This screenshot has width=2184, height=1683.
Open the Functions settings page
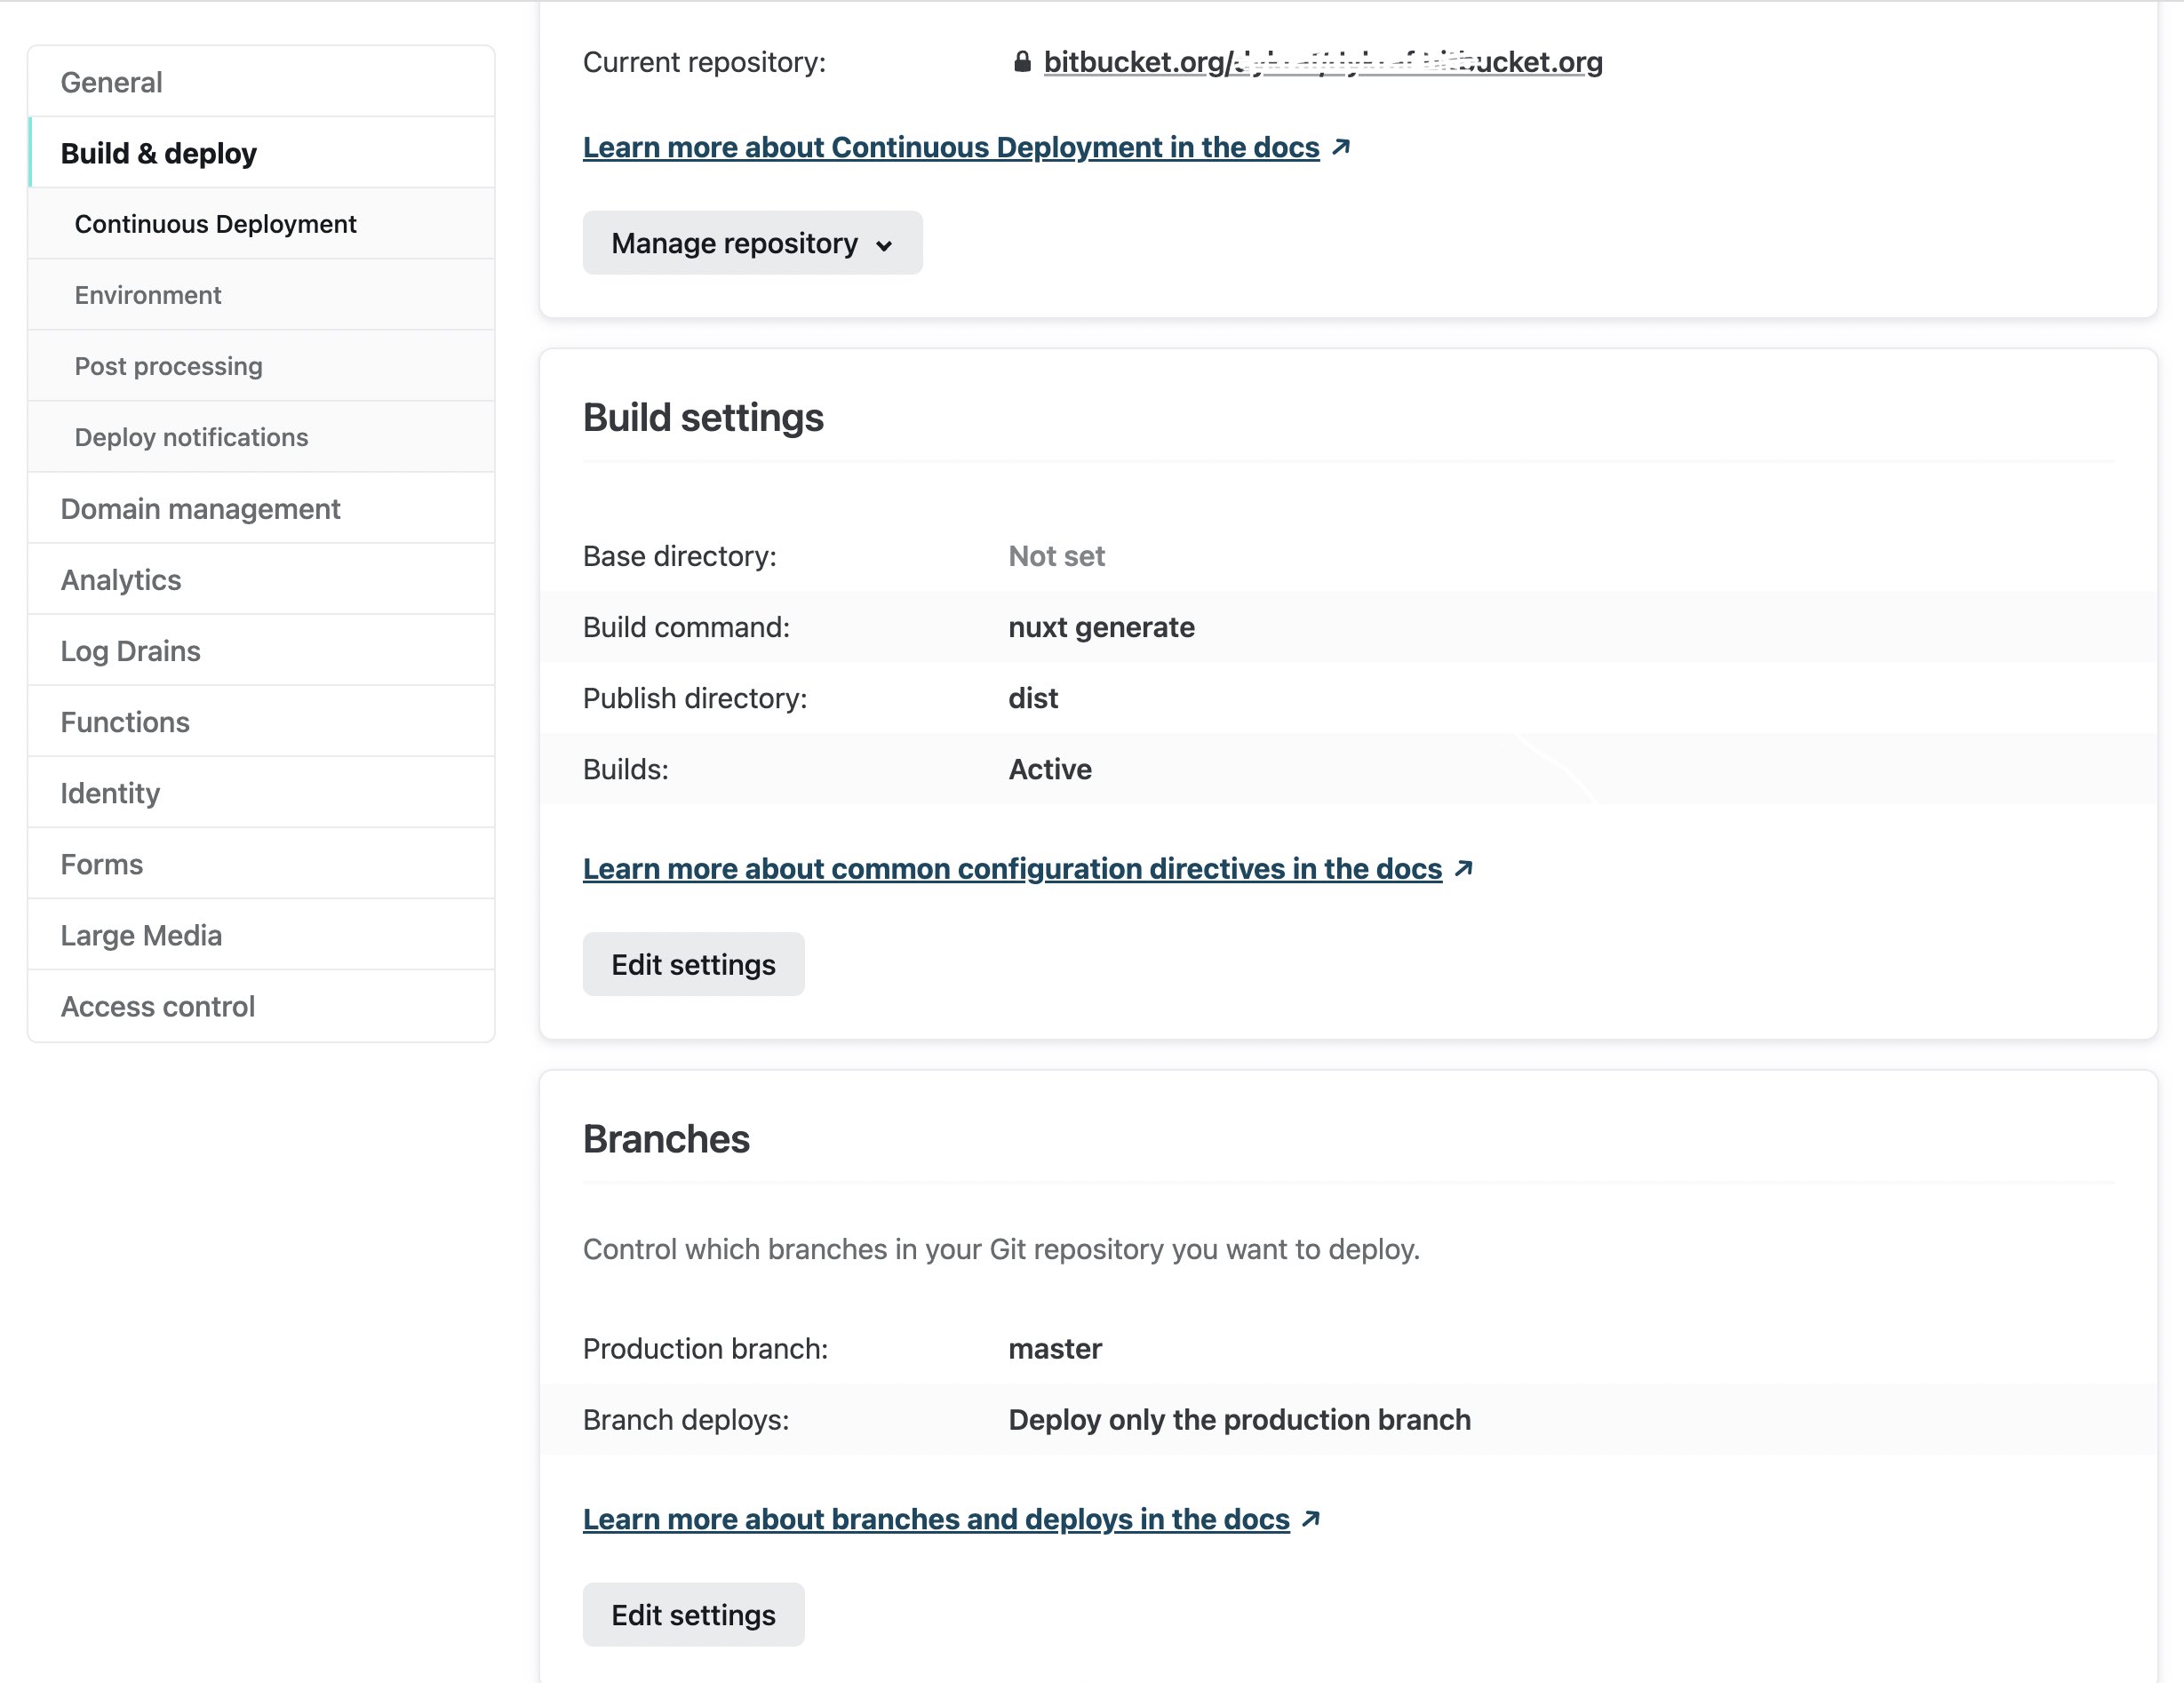pyautogui.click(x=125, y=721)
